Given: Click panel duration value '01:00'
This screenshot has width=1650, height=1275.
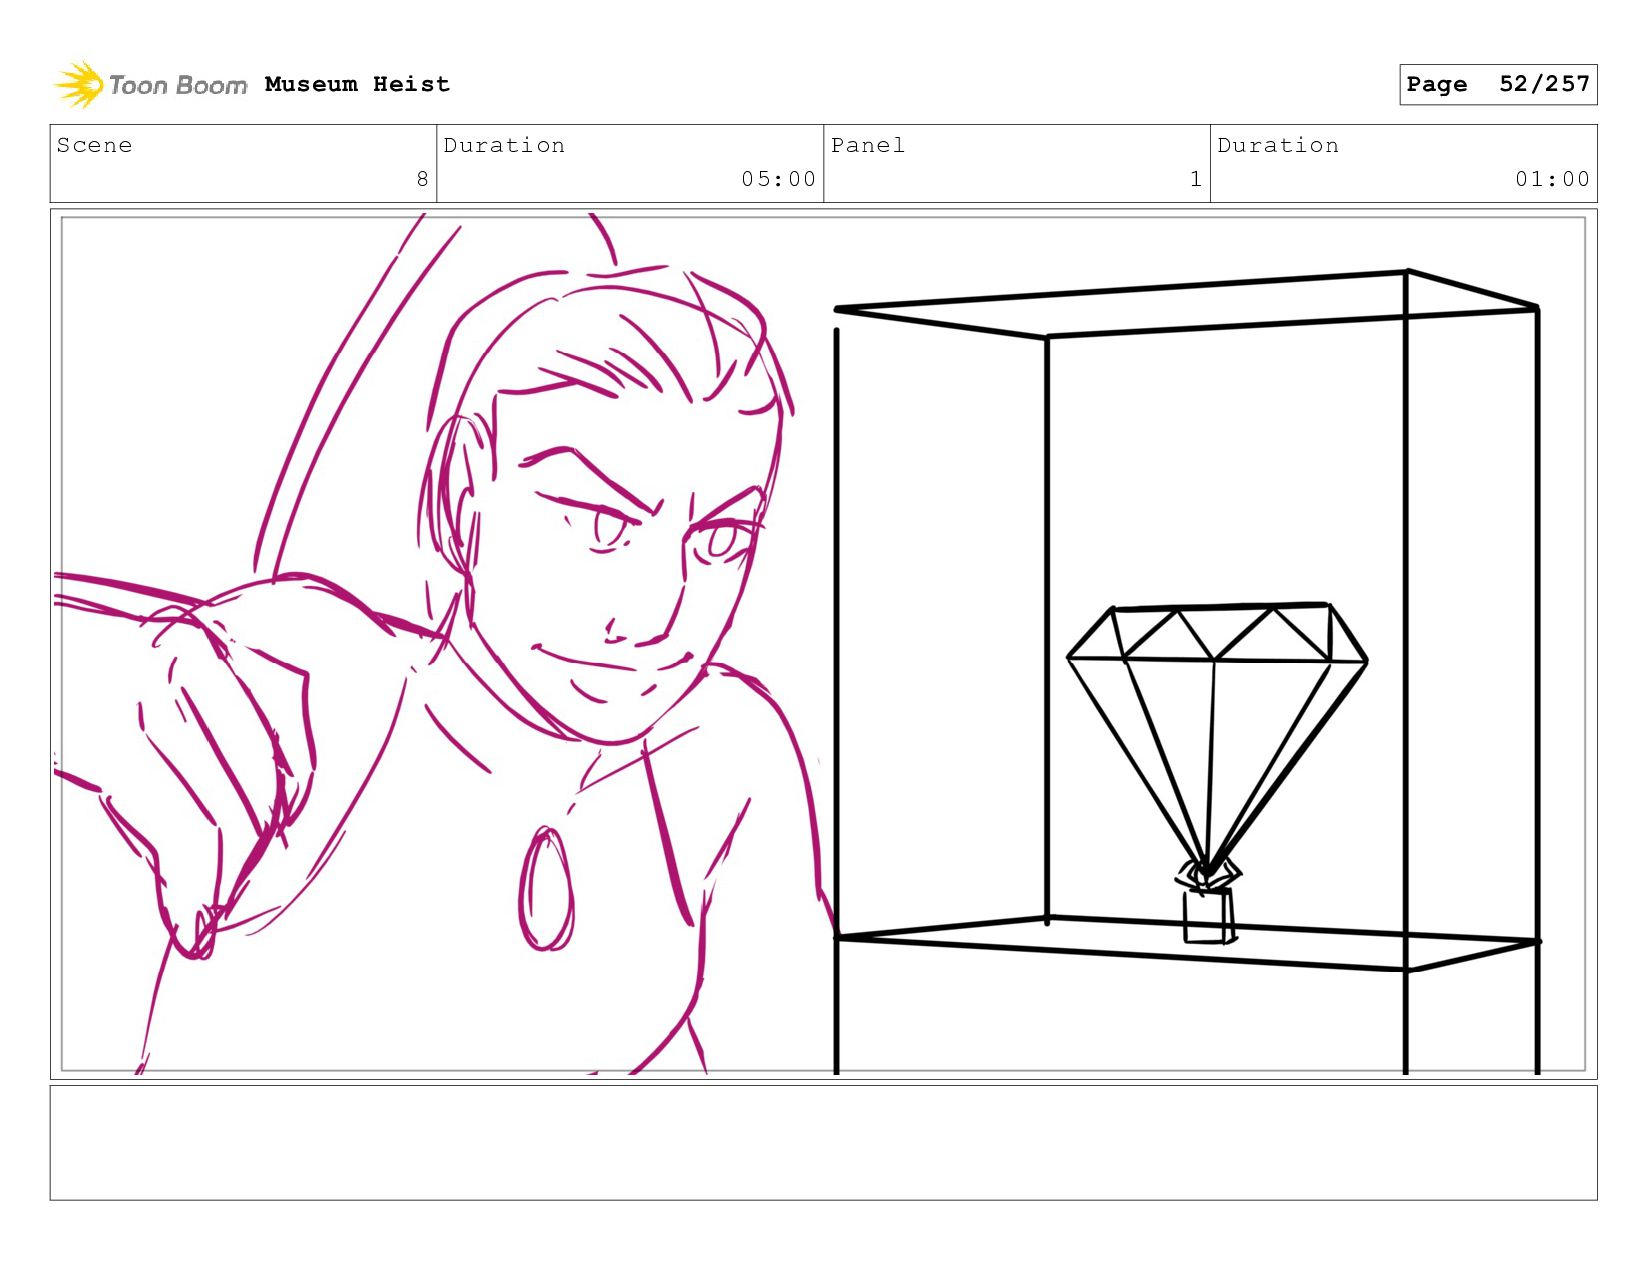Looking at the screenshot, I should [1552, 179].
